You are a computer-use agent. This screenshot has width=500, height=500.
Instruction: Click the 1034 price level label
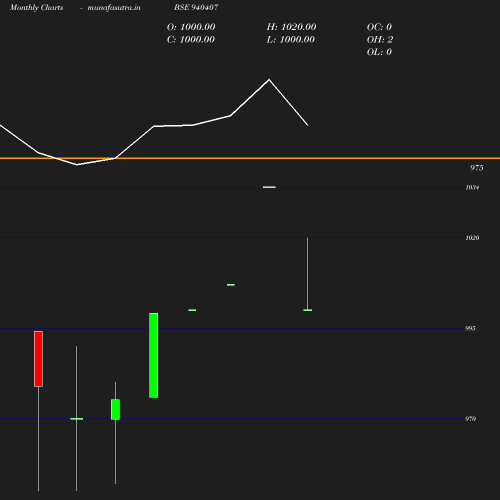pyautogui.click(x=472, y=188)
